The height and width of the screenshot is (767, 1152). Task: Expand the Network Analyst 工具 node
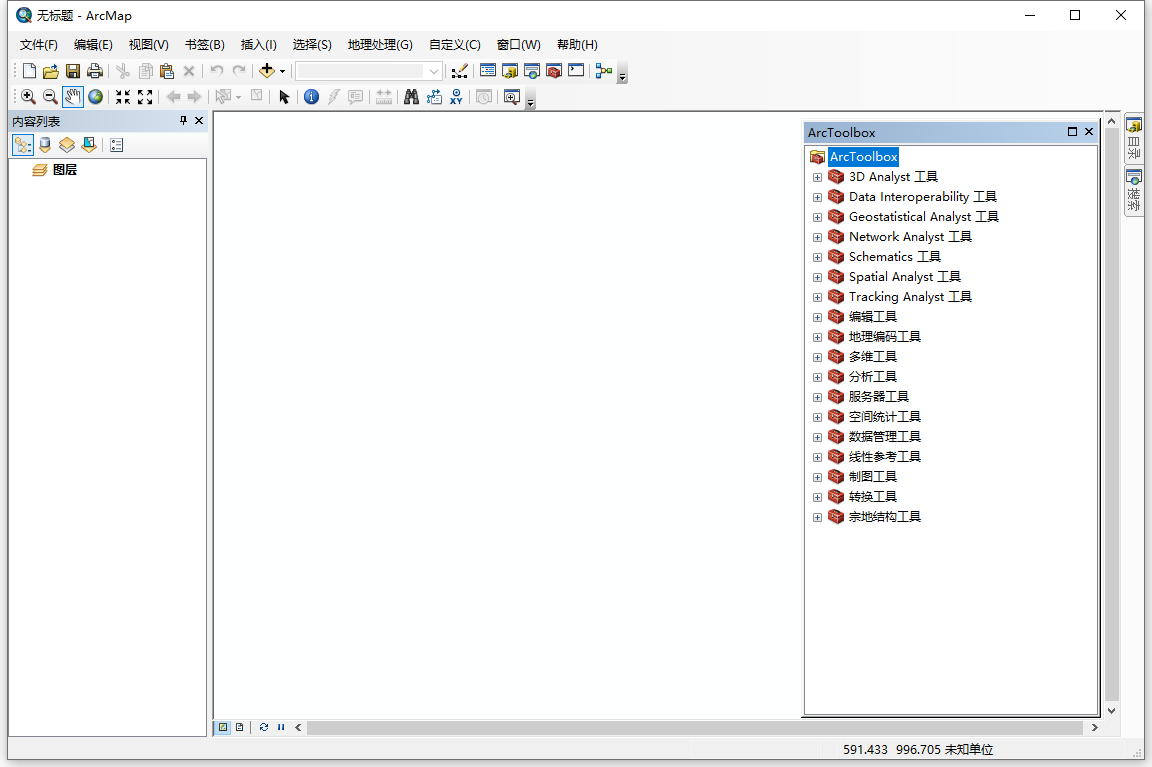click(x=817, y=238)
